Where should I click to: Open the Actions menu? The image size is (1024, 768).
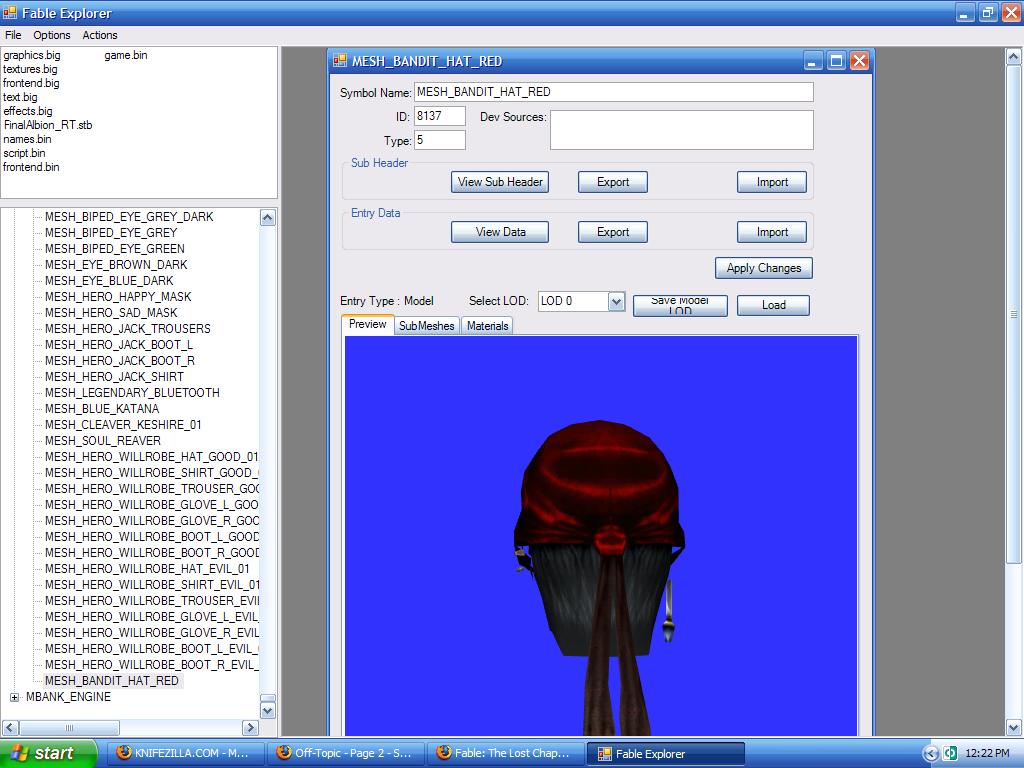pos(99,35)
